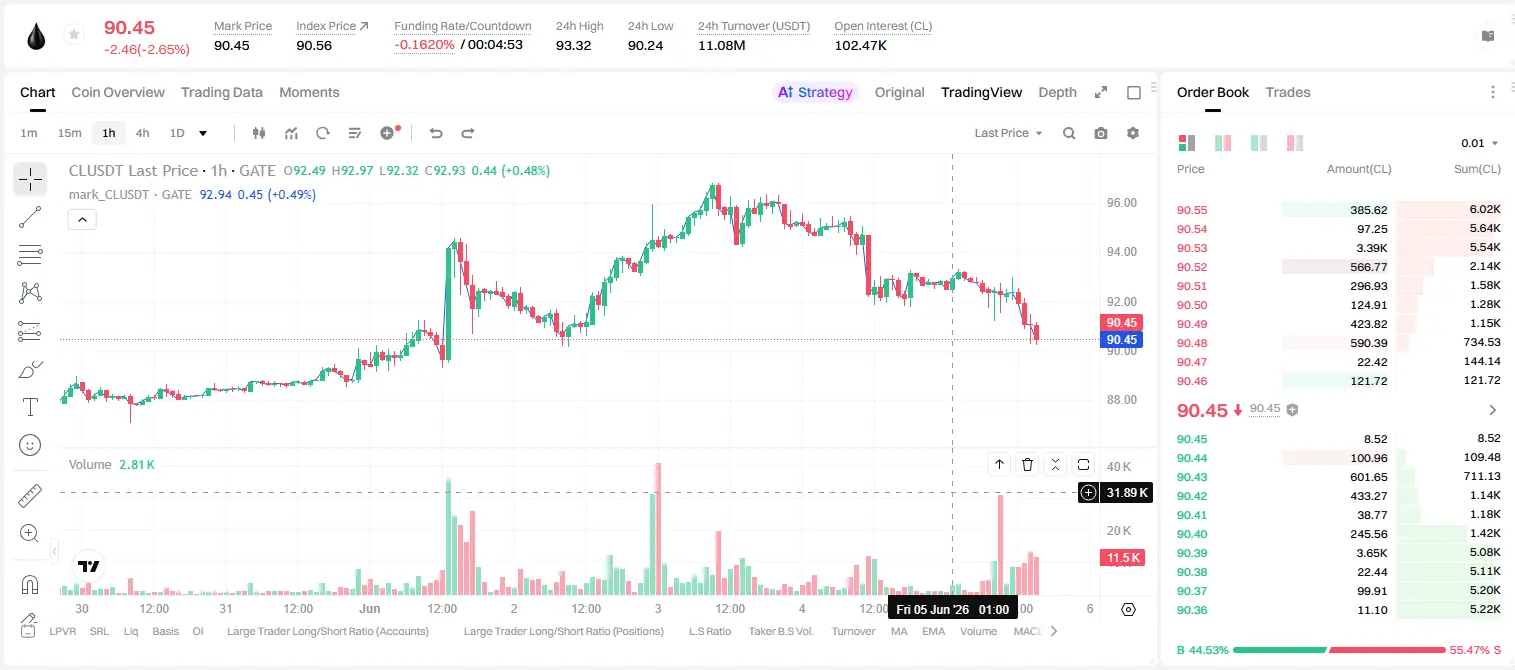The height and width of the screenshot is (670, 1515).
Task: Open the Last Price dropdown
Action: pyautogui.click(x=1008, y=133)
